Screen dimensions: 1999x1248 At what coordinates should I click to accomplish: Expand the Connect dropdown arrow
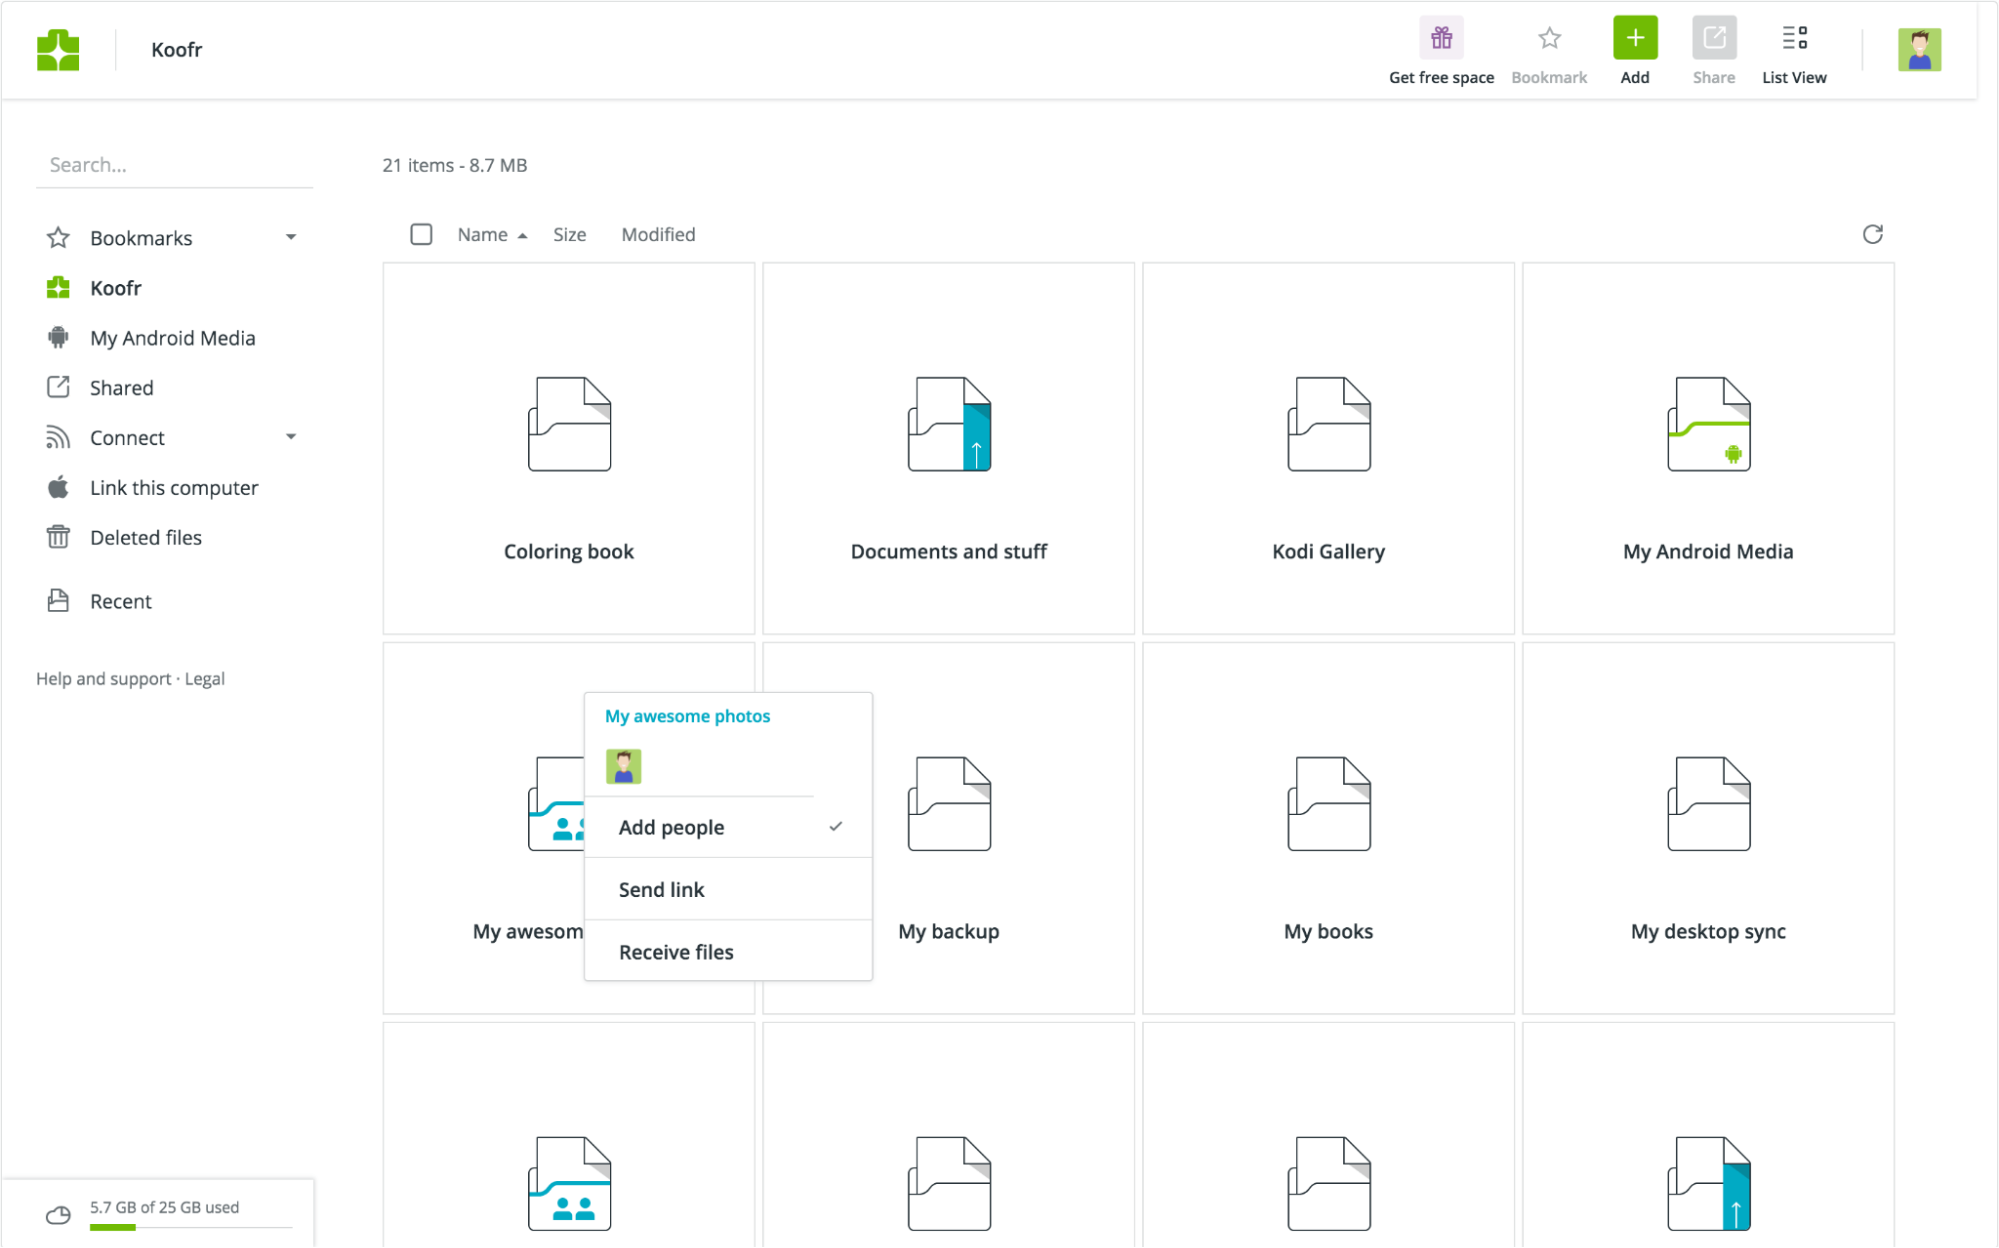point(291,437)
